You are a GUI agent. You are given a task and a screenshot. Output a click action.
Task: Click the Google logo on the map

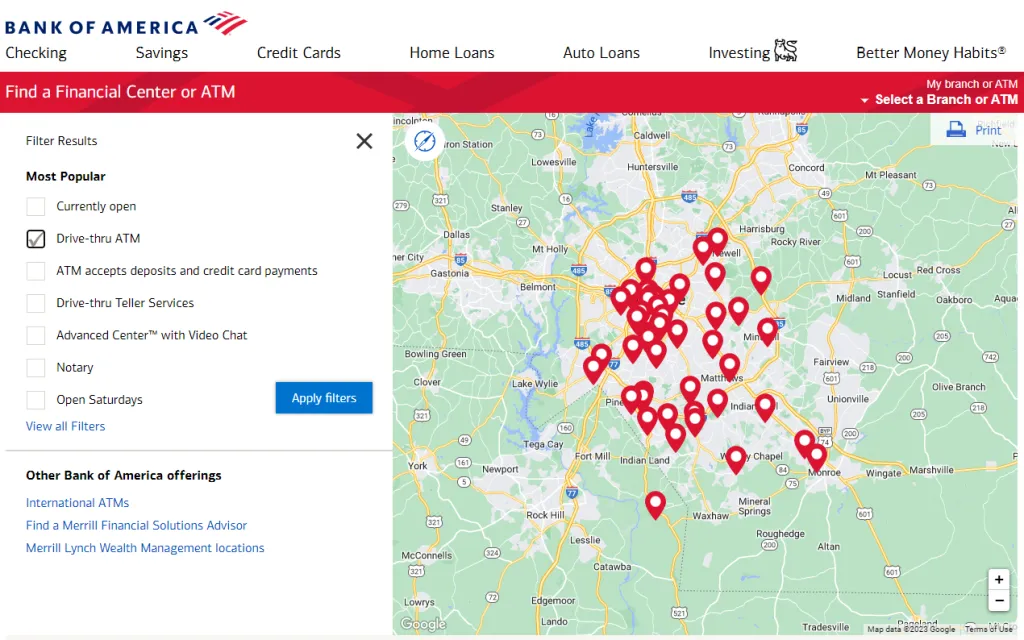[x=423, y=624]
